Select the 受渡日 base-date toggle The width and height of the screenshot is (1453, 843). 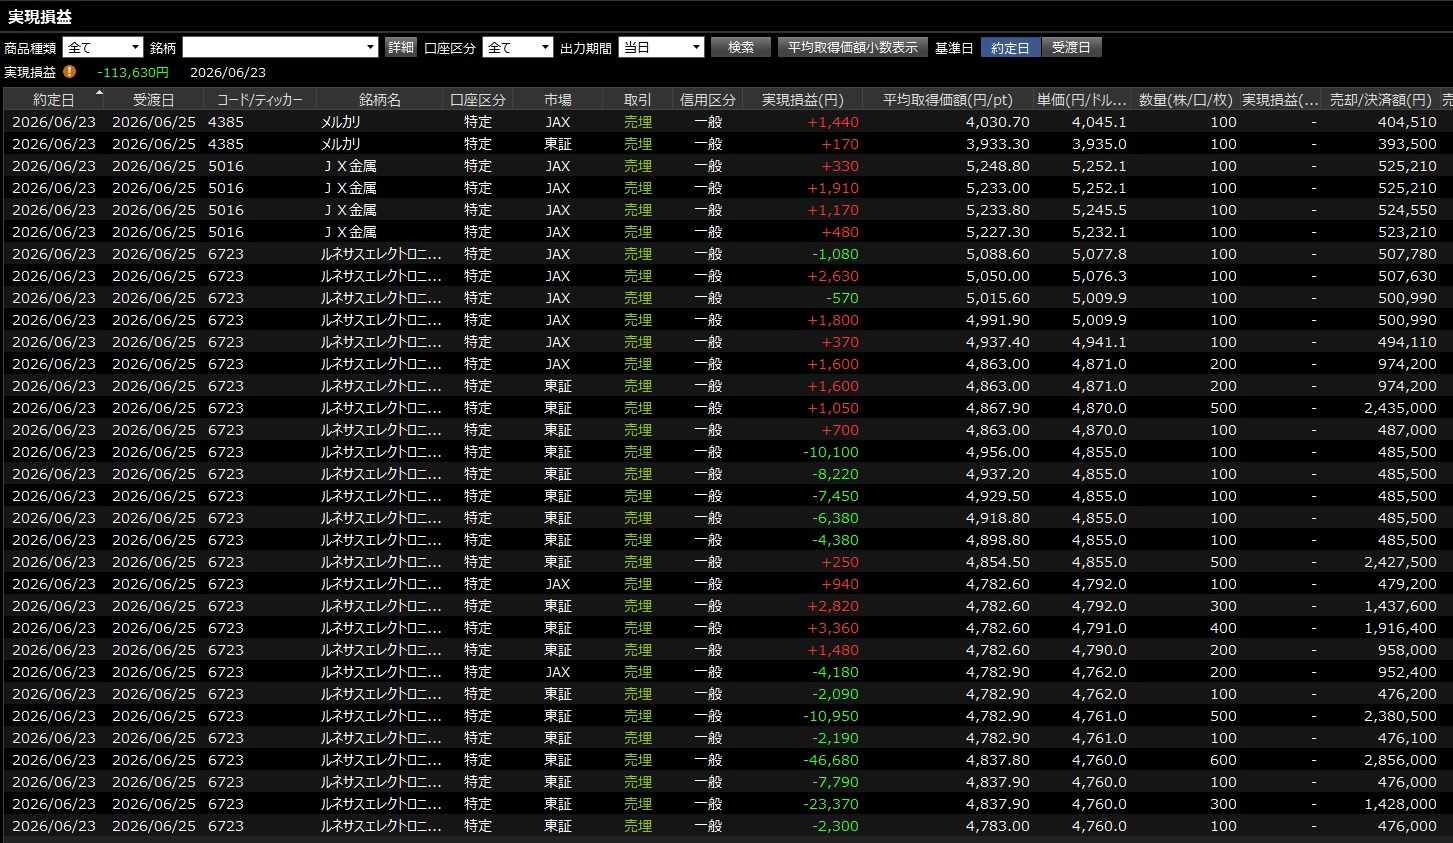click(x=1071, y=47)
